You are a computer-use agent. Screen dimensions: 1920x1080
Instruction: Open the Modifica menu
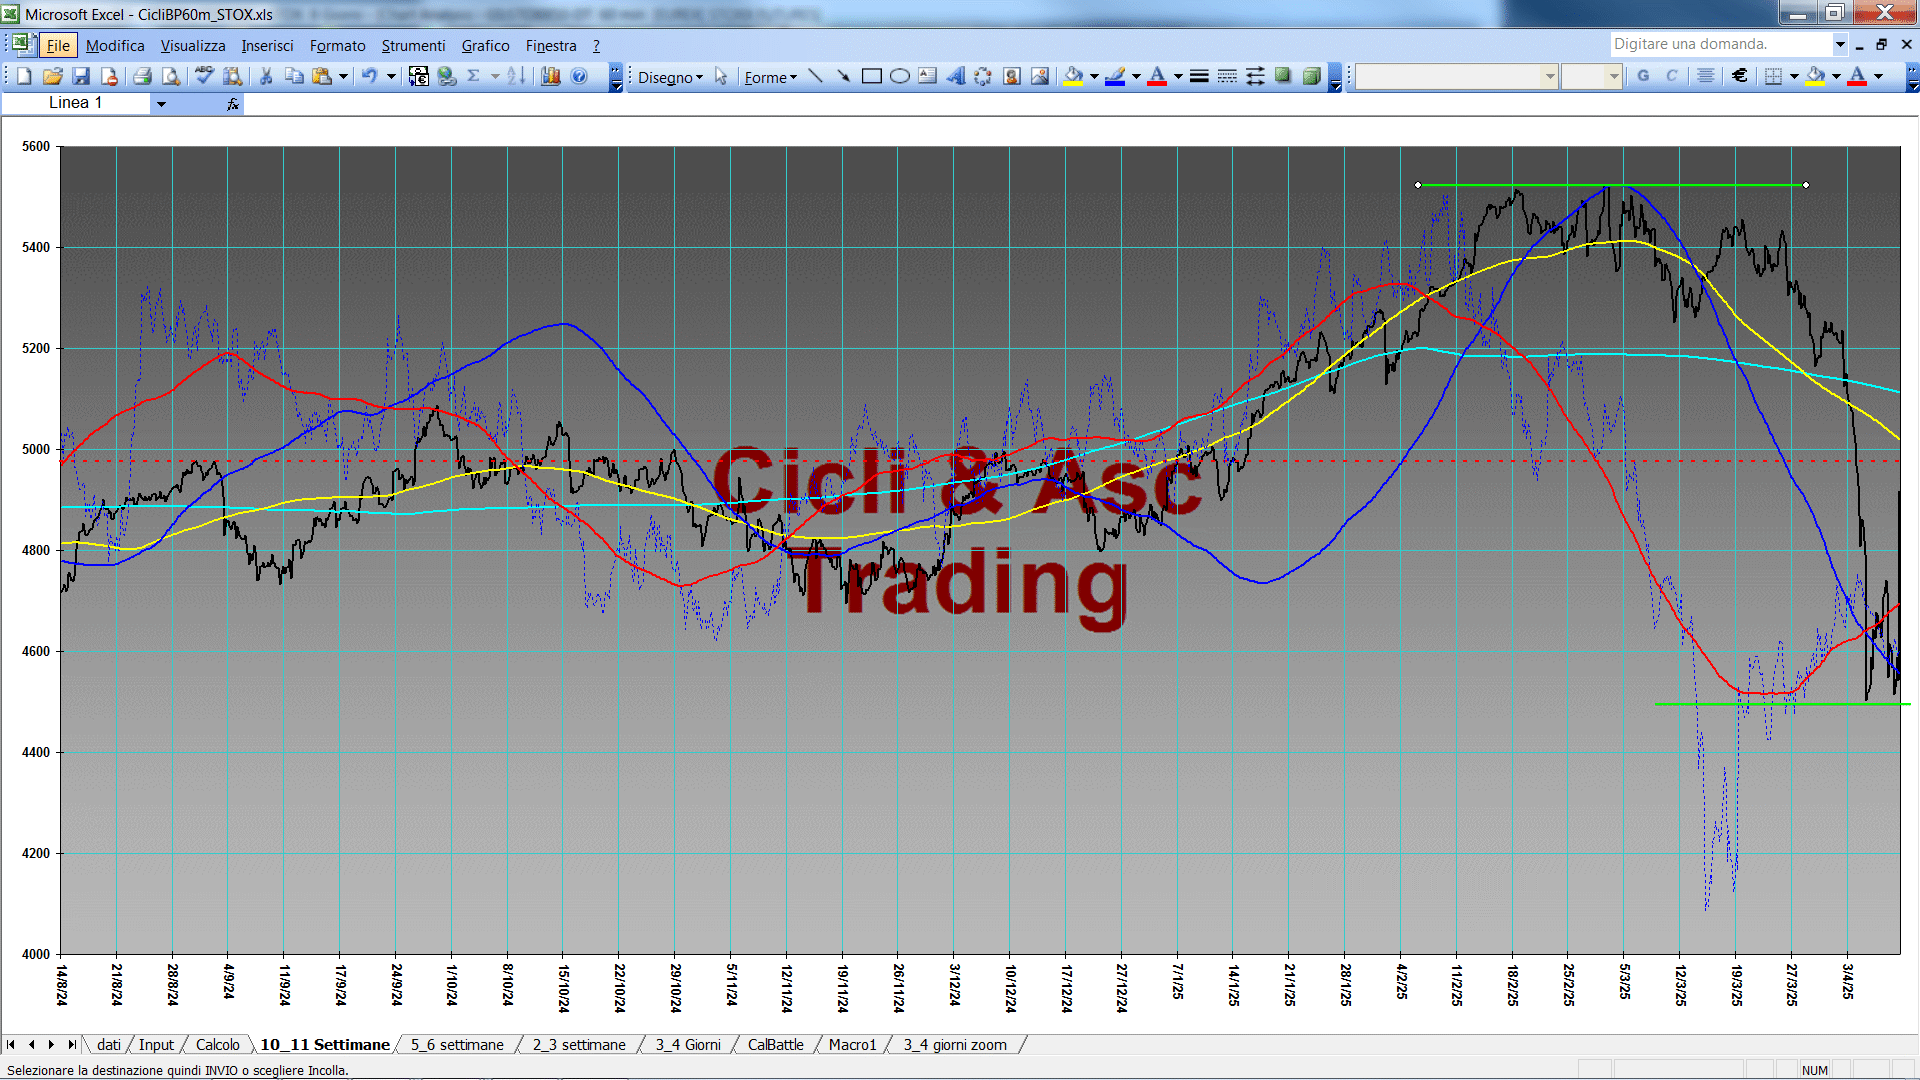[x=115, y=45]
